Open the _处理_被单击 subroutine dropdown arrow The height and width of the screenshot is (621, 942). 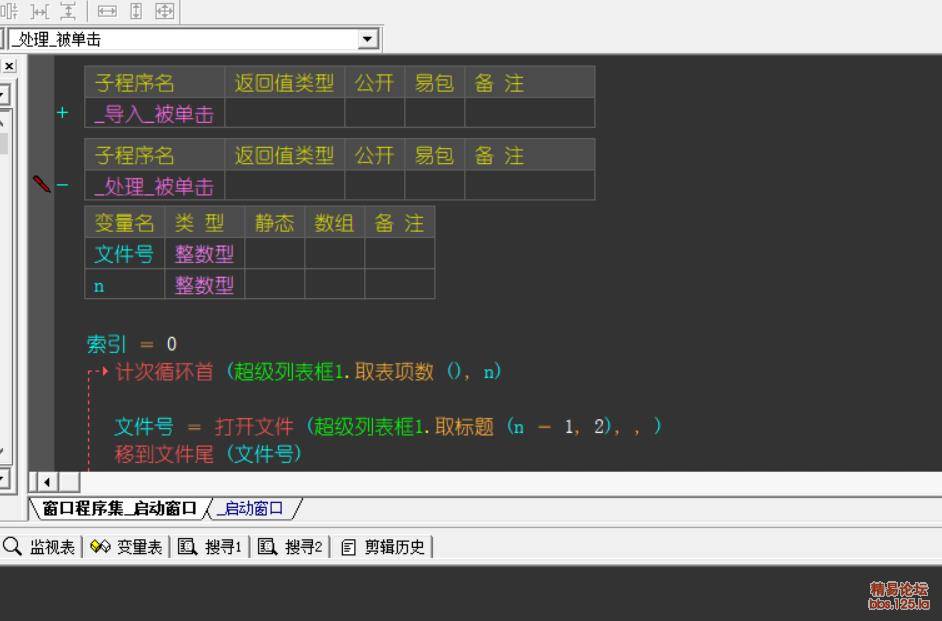pos(368,40)
